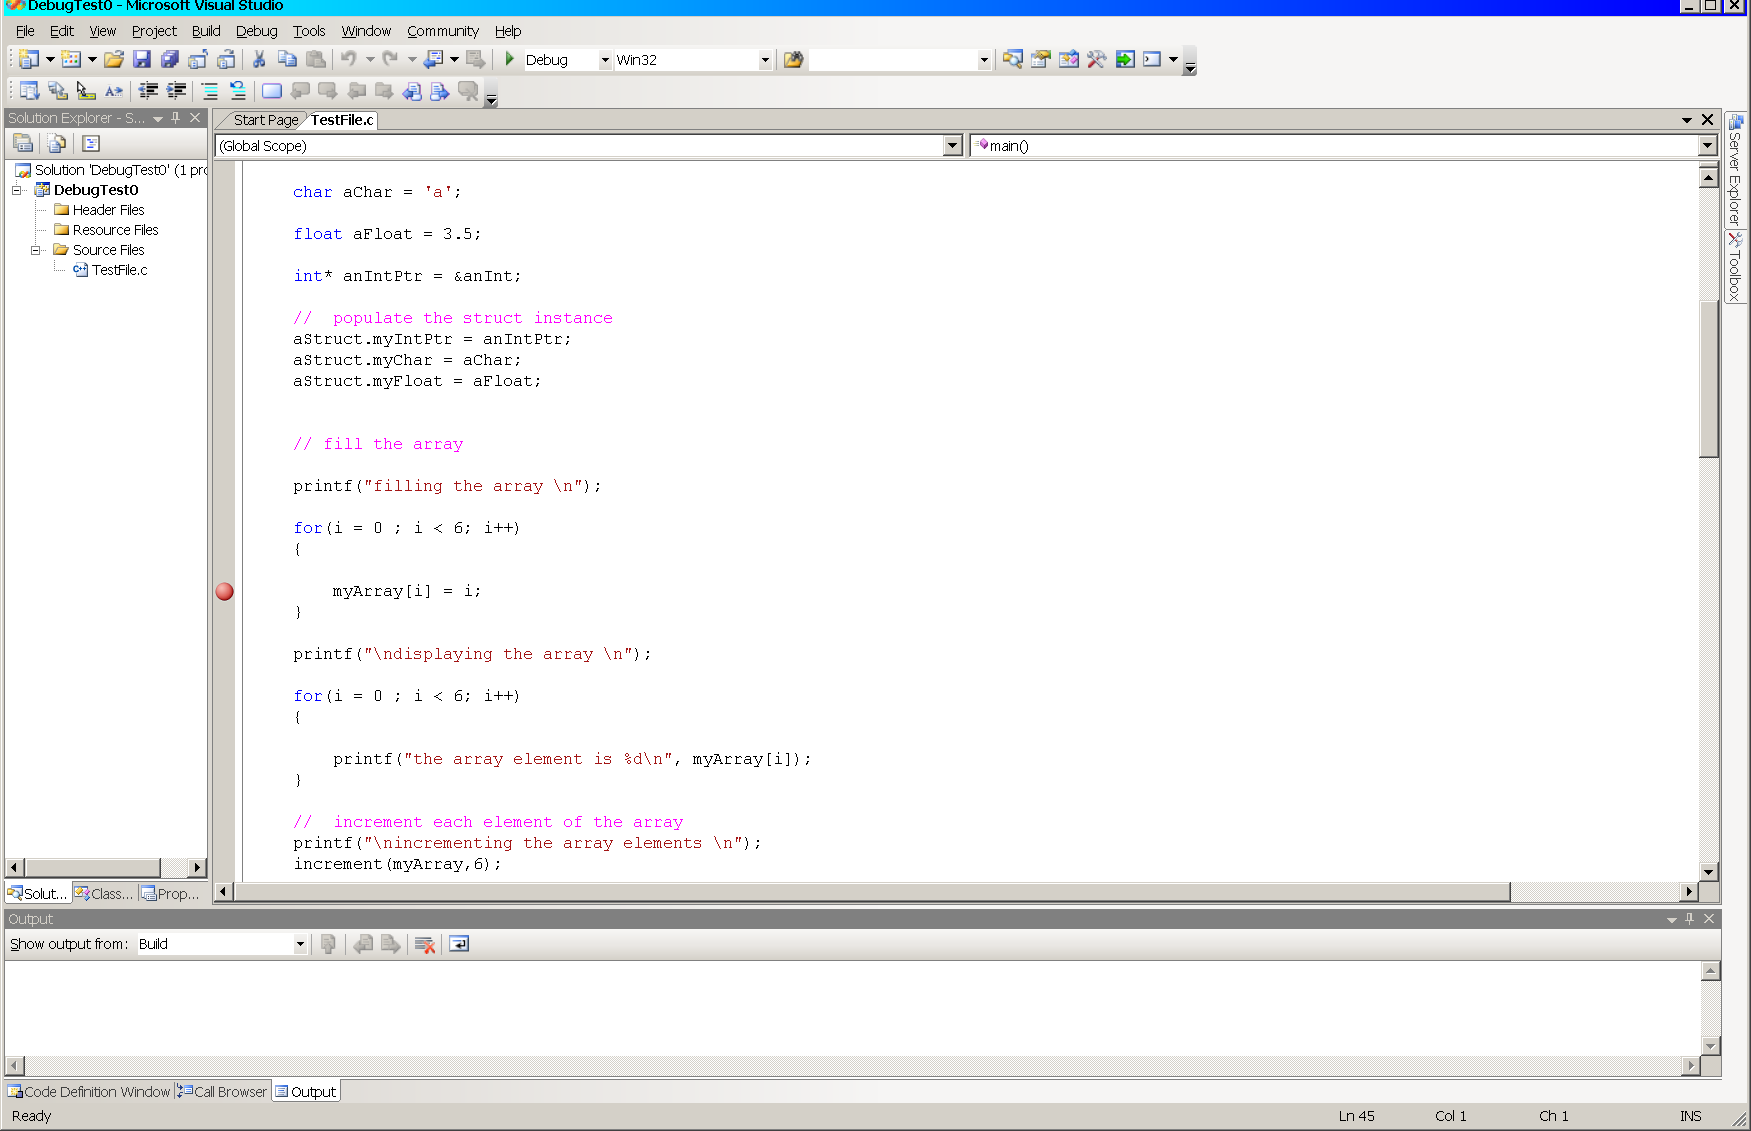Click the Copy icon in the toolbar
Image resolution: width=1751 pixels, height=1131 pixels.
click(x=287, y=60)
